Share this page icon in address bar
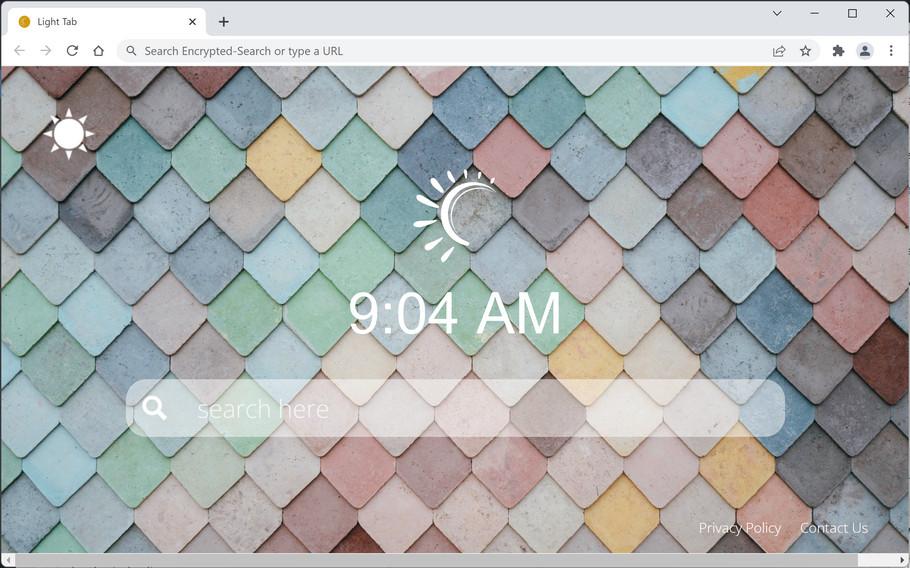 779,51
